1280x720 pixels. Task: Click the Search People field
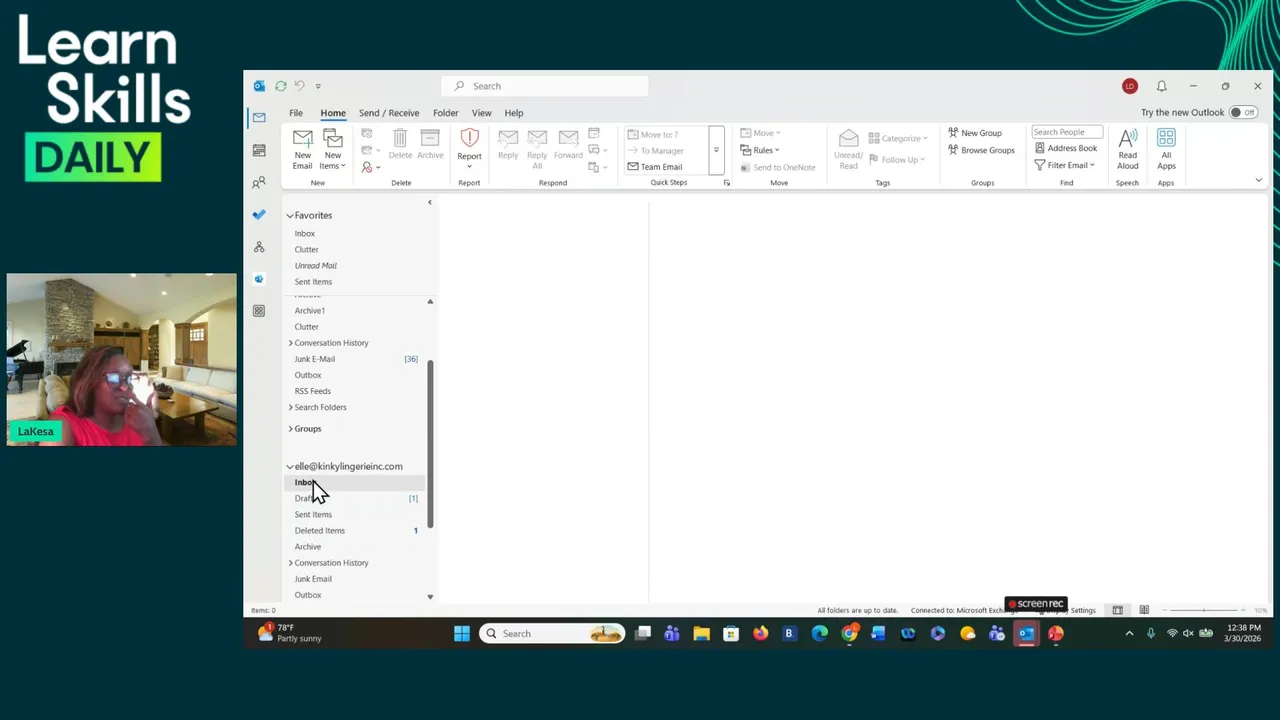1067,132
